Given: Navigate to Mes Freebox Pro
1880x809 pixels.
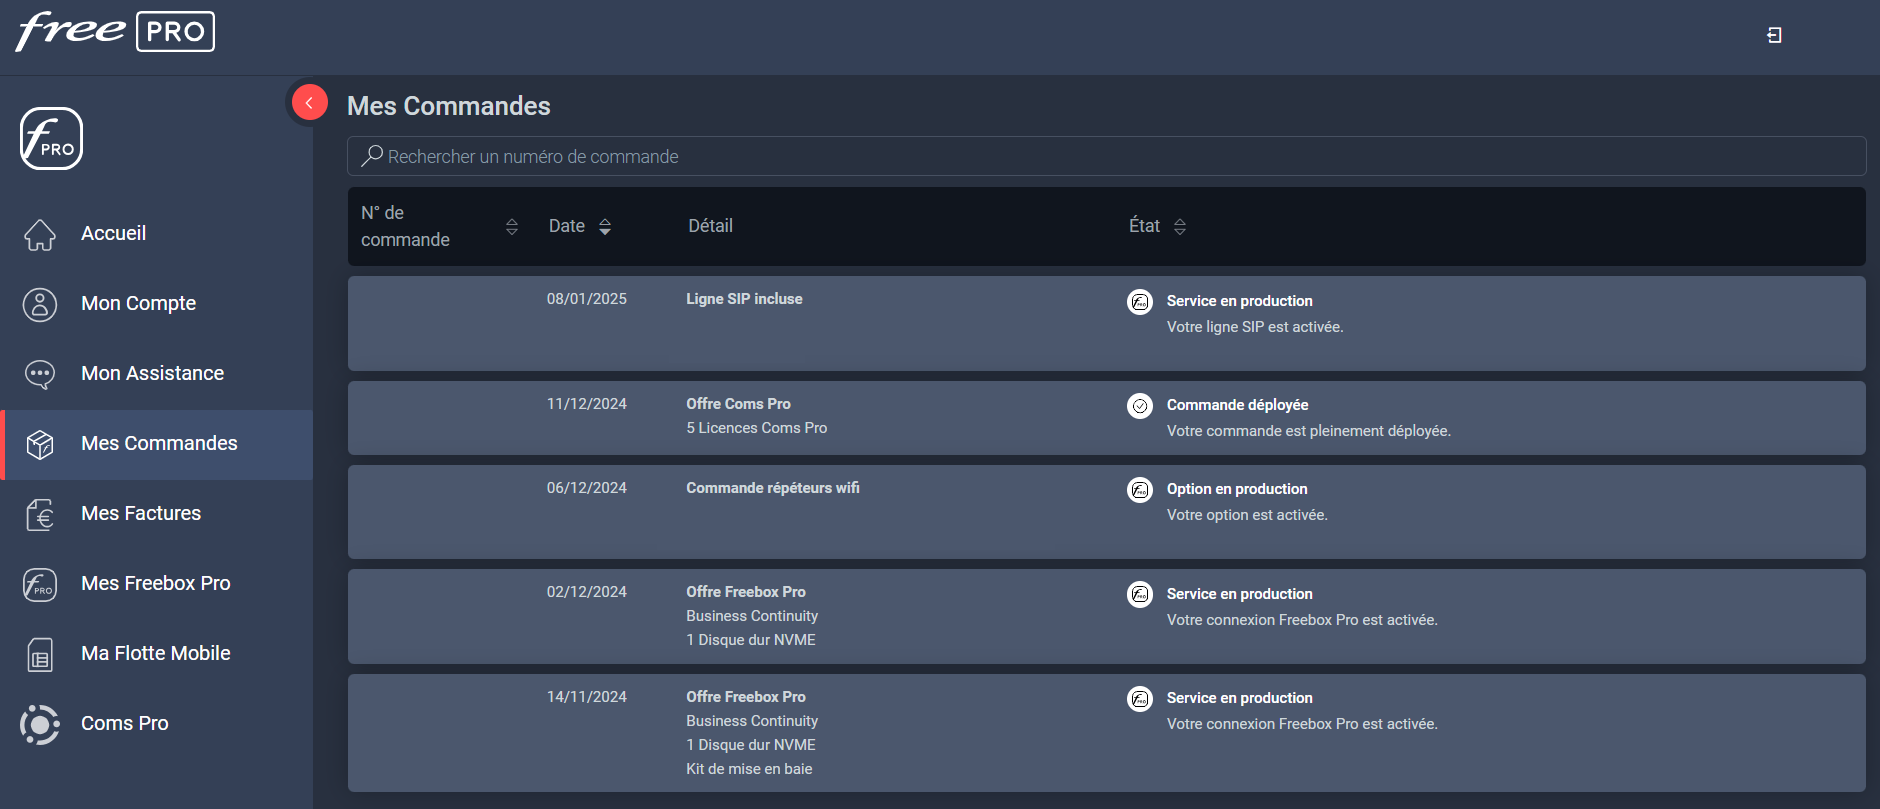Looking at the screenshot, I should [157, 584].
